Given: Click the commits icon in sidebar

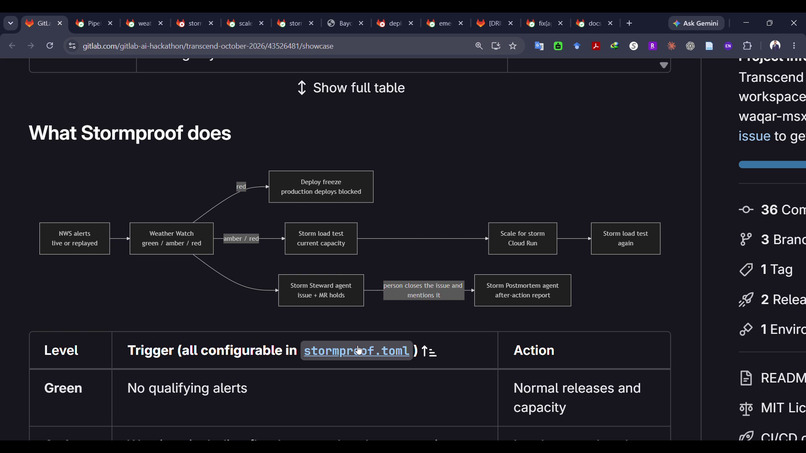Looking at the screenshot, I should [746, 210].
